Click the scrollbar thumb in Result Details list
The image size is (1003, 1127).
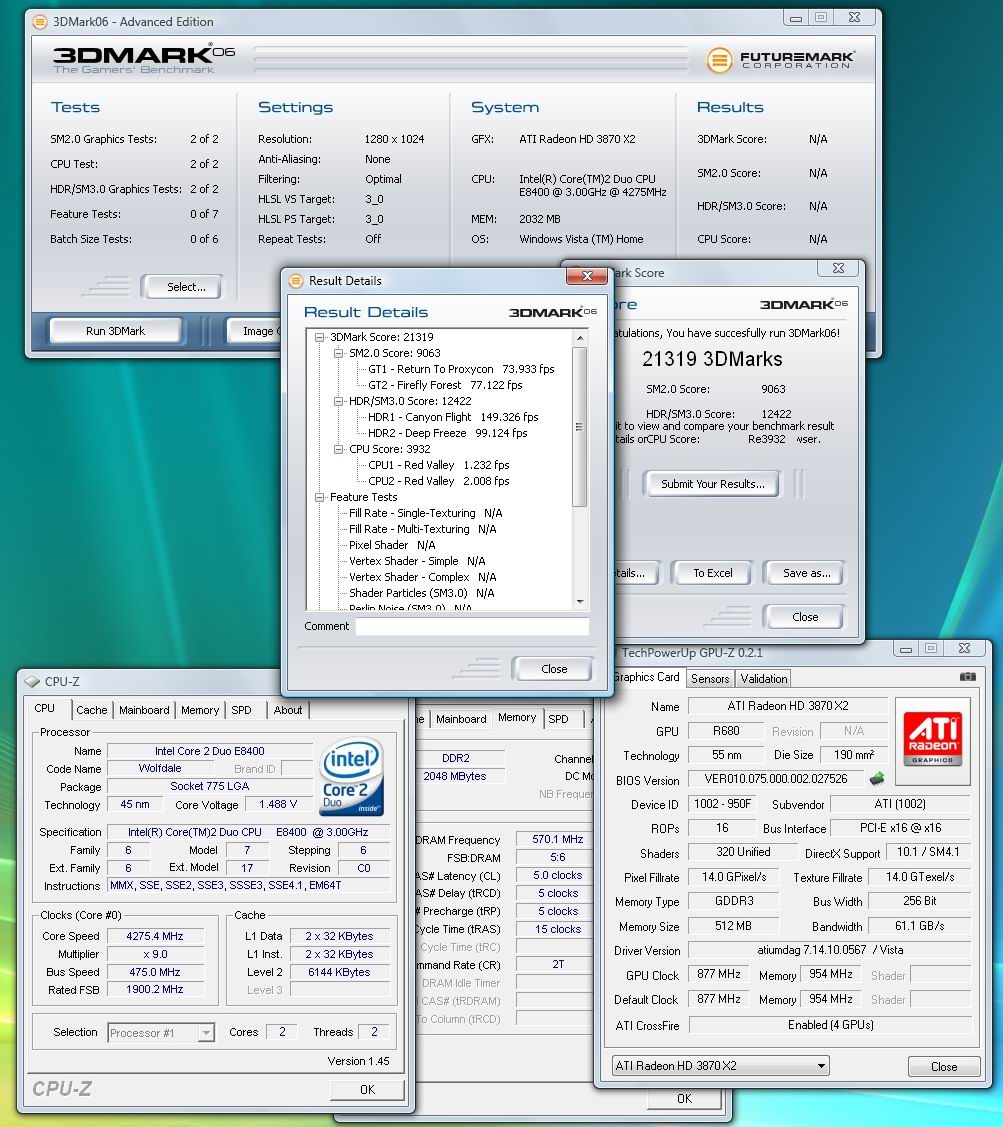click(580, 426)
